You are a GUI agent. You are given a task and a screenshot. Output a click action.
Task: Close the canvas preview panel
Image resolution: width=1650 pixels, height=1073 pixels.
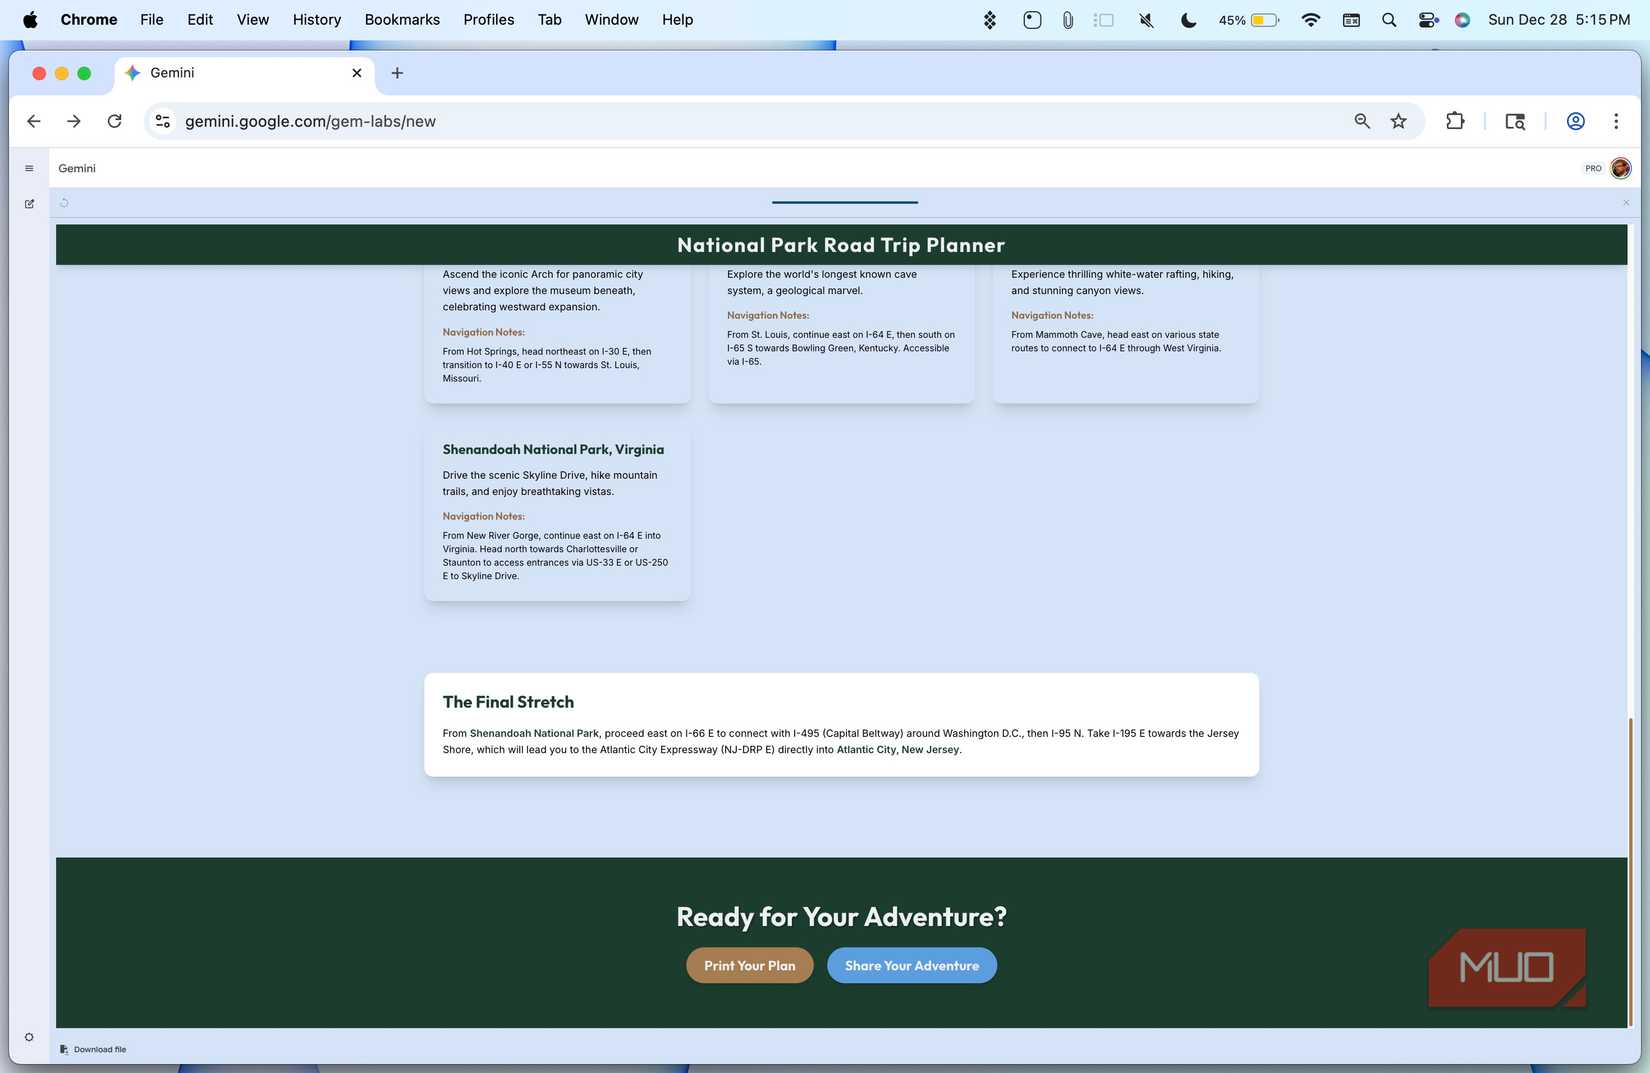1626,203
